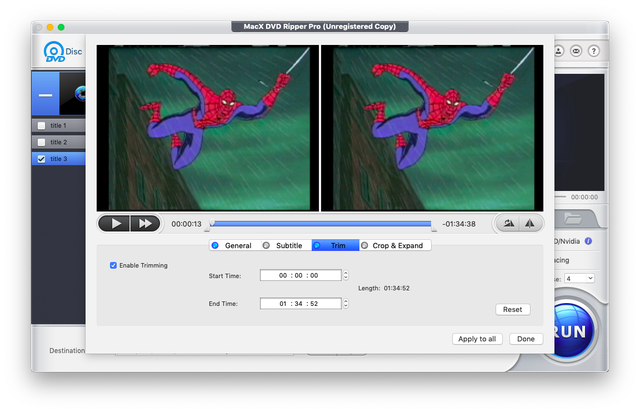Disable the Enable Trimming checkbox
This screenshot has width=640, height=413.
[x=114, y=265]
